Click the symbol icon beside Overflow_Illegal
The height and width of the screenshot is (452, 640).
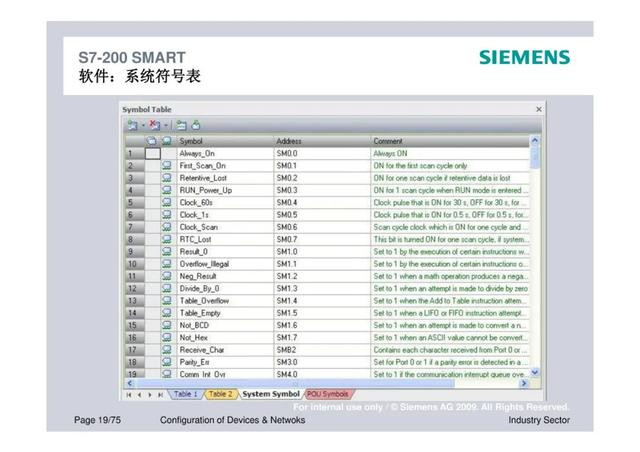point(167,264)
